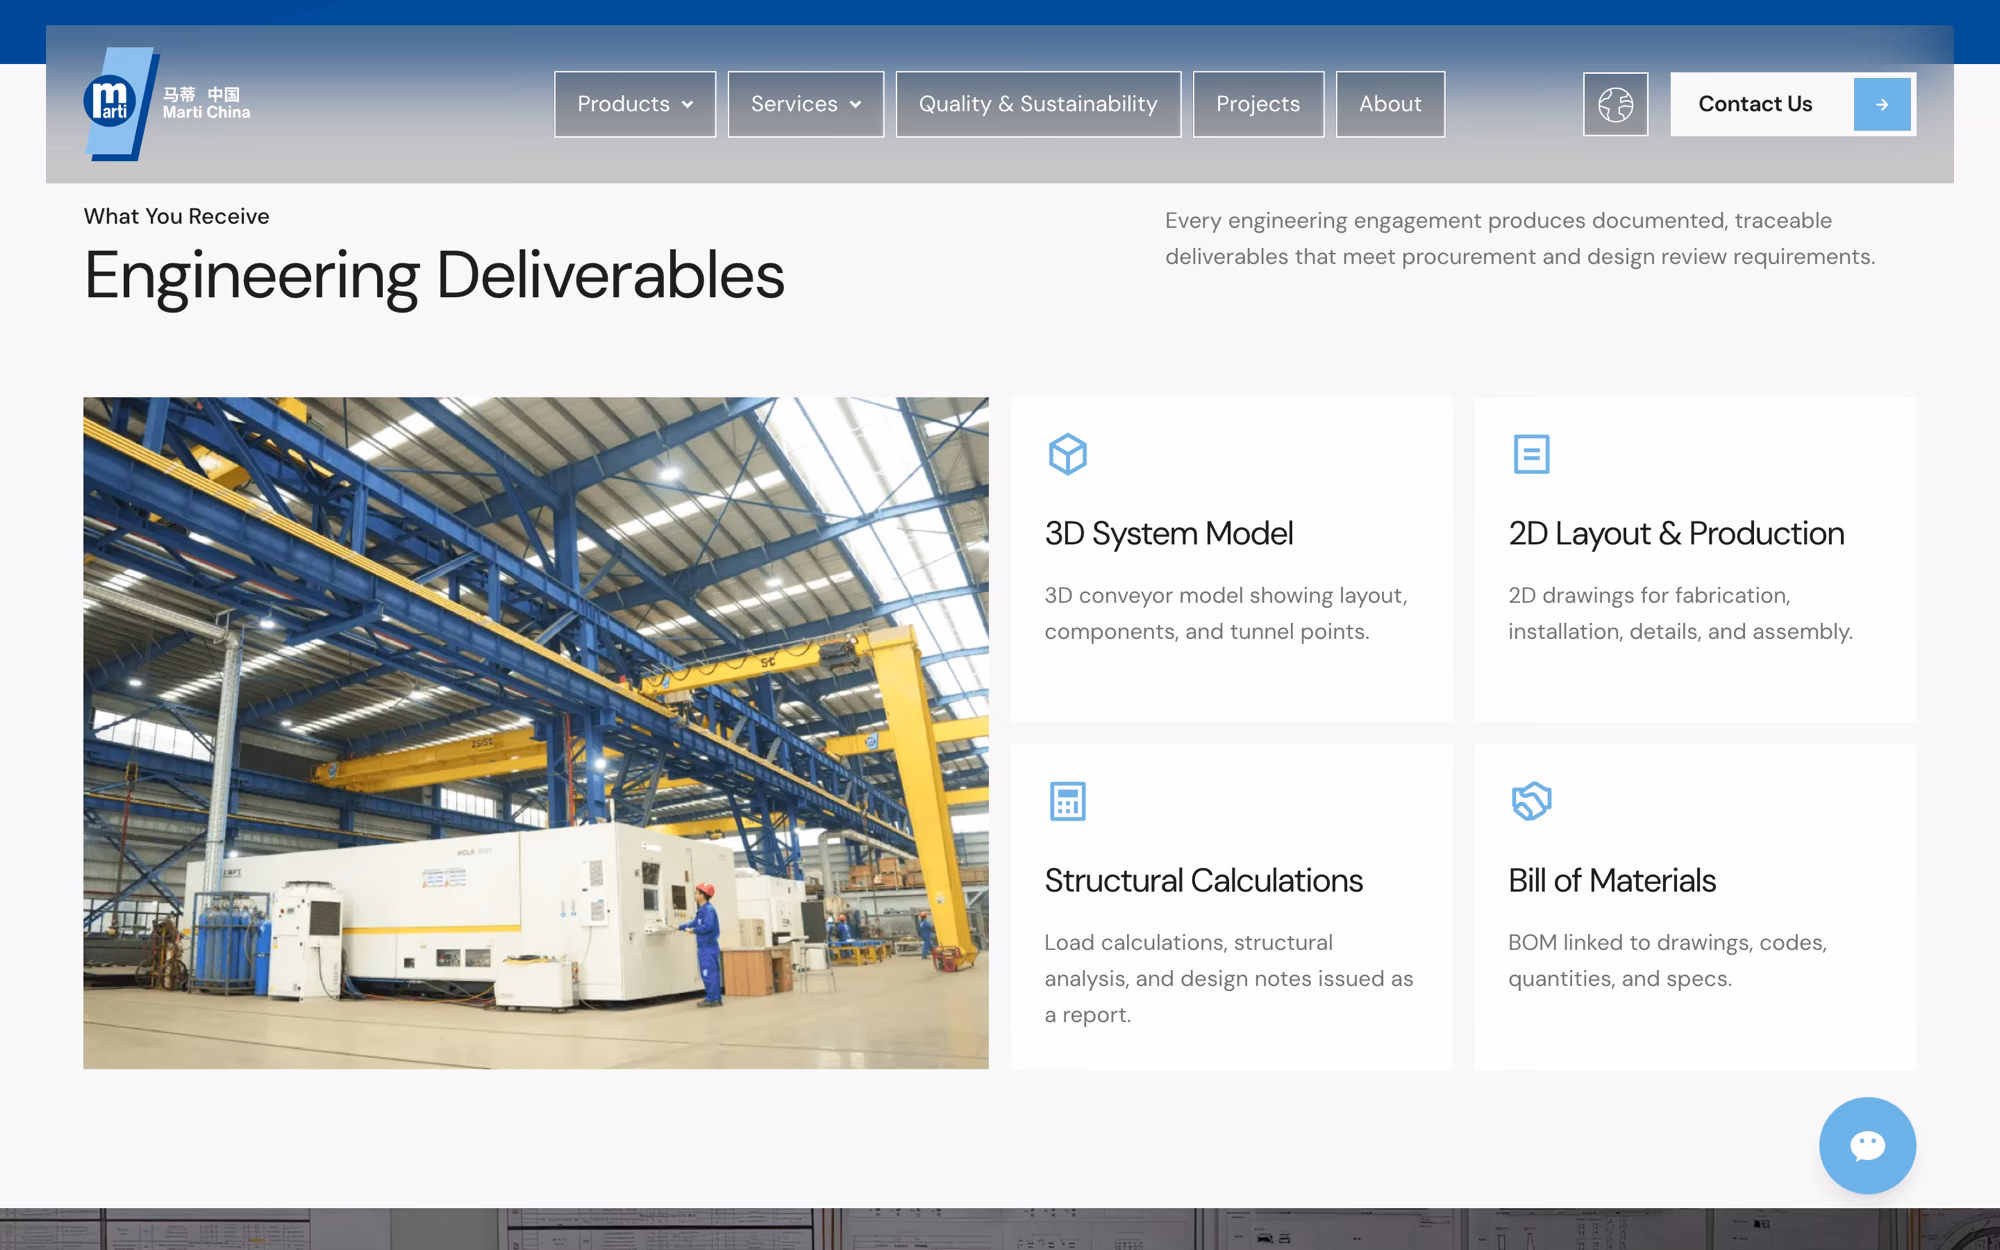Select the 2D Layout & Production heading

point(1676,533)
